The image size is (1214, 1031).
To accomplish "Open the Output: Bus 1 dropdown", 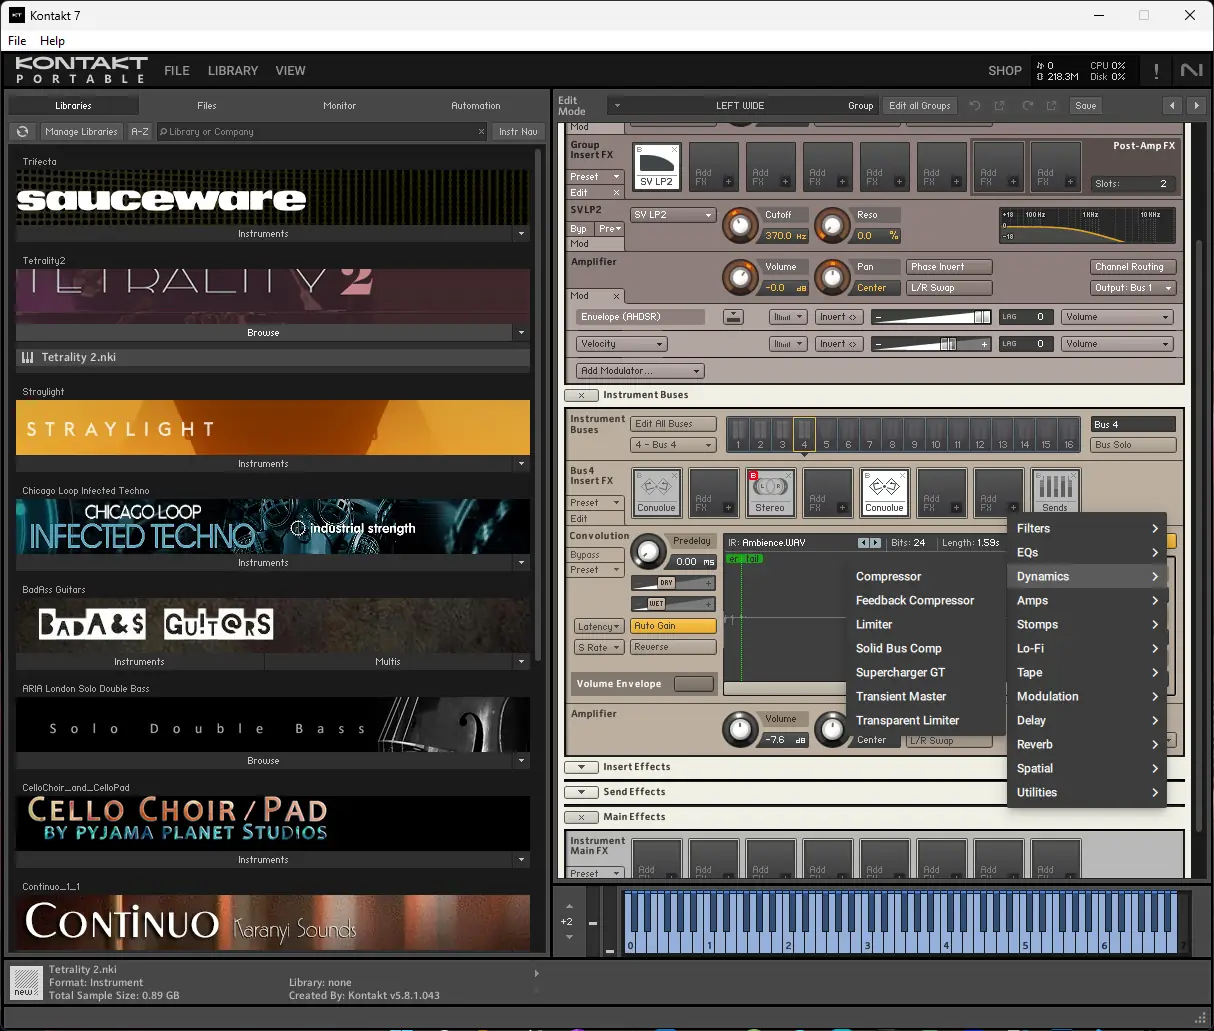I will (x=1132, y=288).
